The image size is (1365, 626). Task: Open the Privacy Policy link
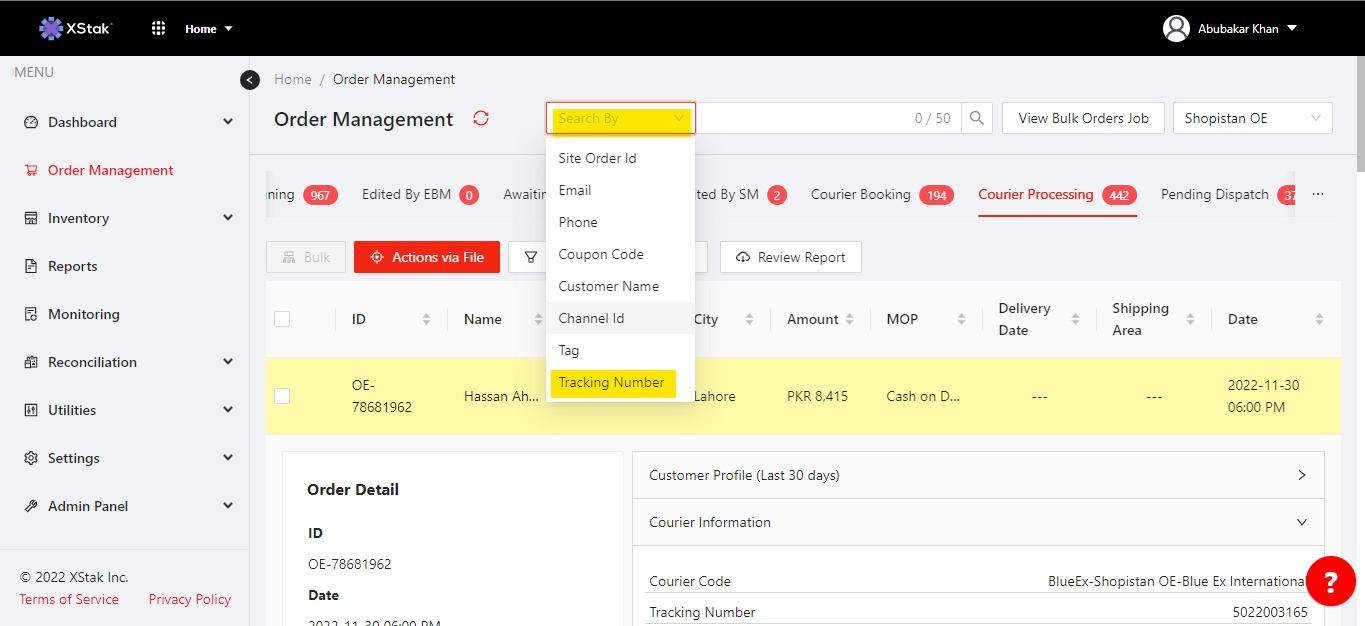[190, 599]
